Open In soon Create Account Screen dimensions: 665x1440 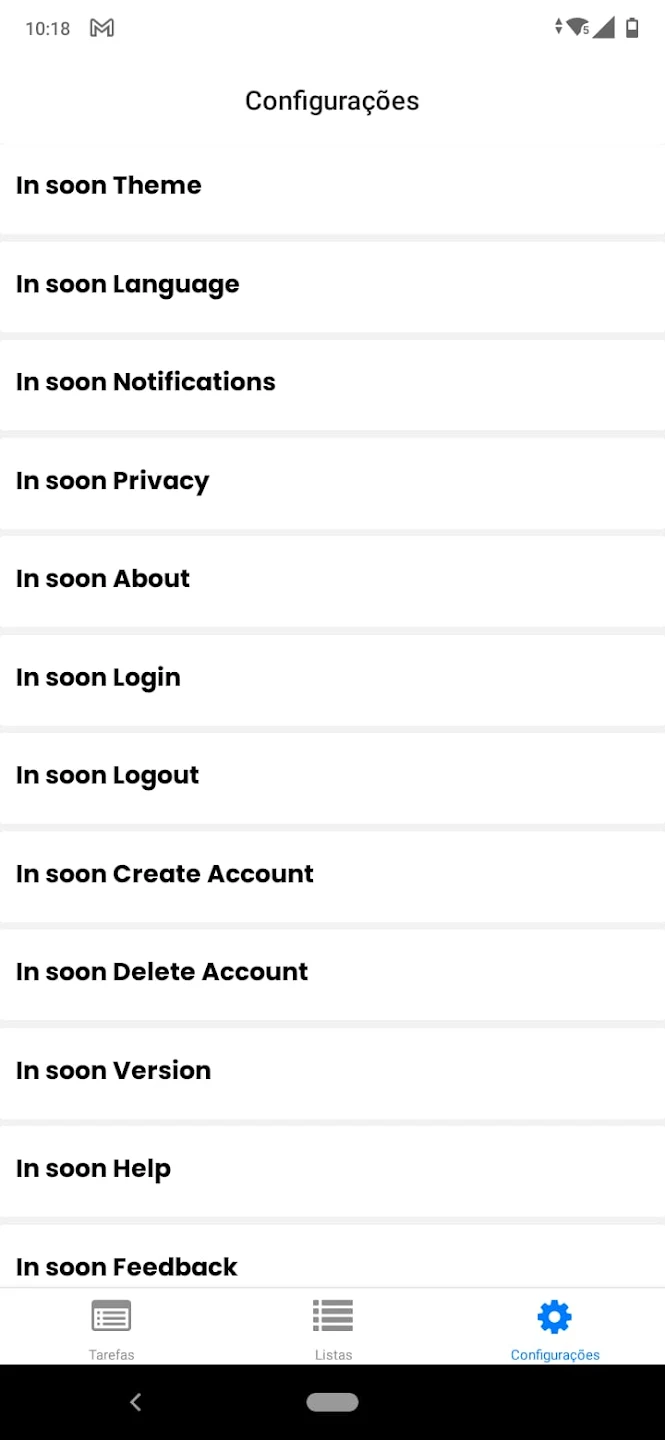click(332, 874)
